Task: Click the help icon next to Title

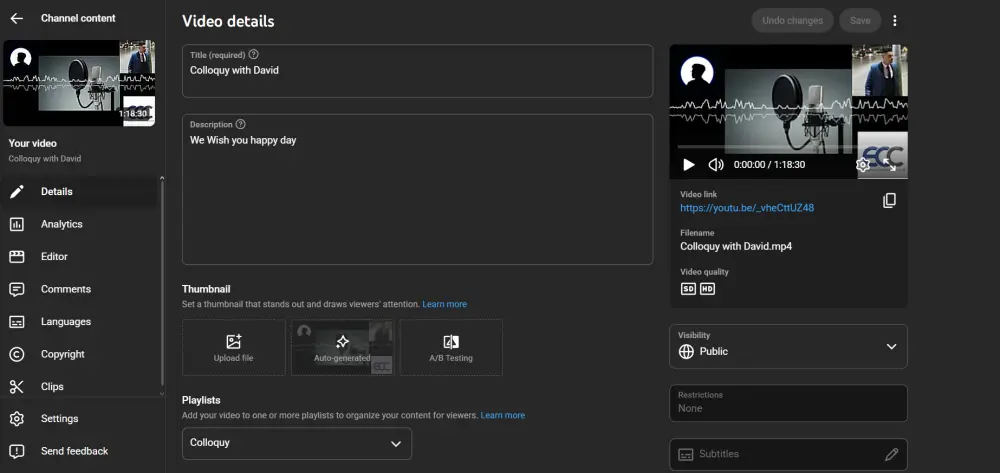Action: [253, 54]
